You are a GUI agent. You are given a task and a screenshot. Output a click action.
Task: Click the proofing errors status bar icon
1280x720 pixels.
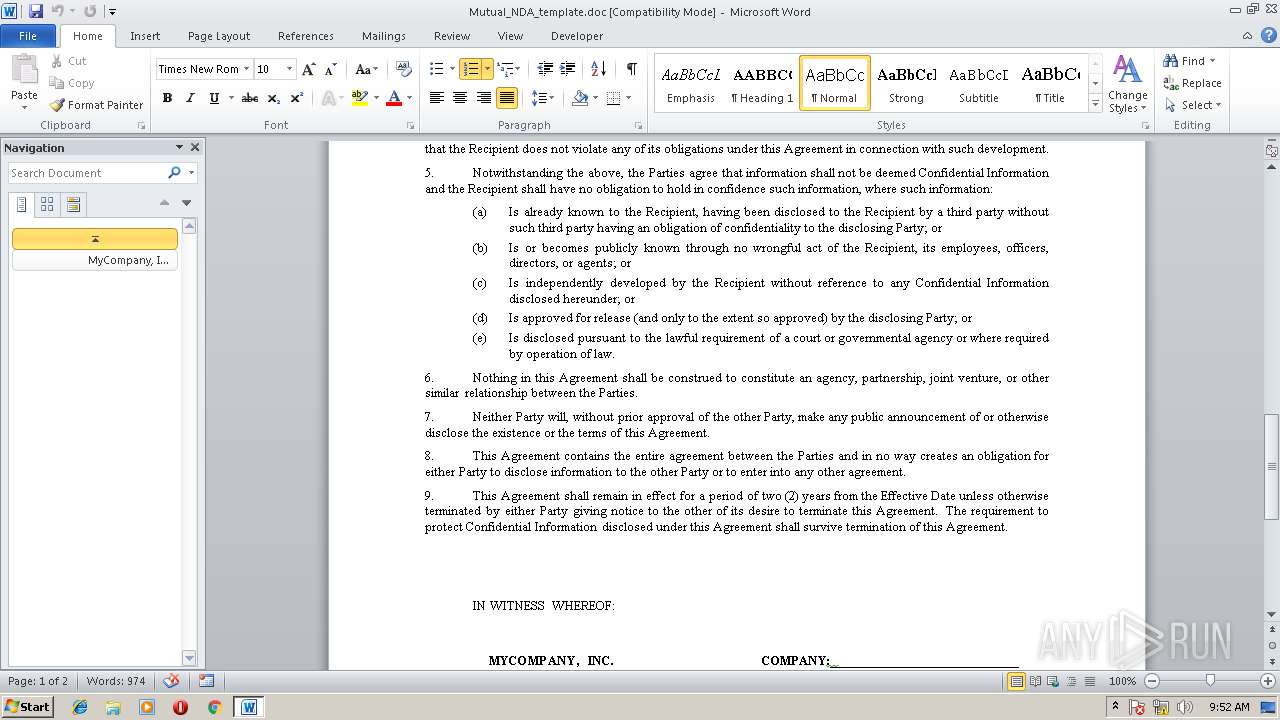pyautogui.click(x=171, y=681)
